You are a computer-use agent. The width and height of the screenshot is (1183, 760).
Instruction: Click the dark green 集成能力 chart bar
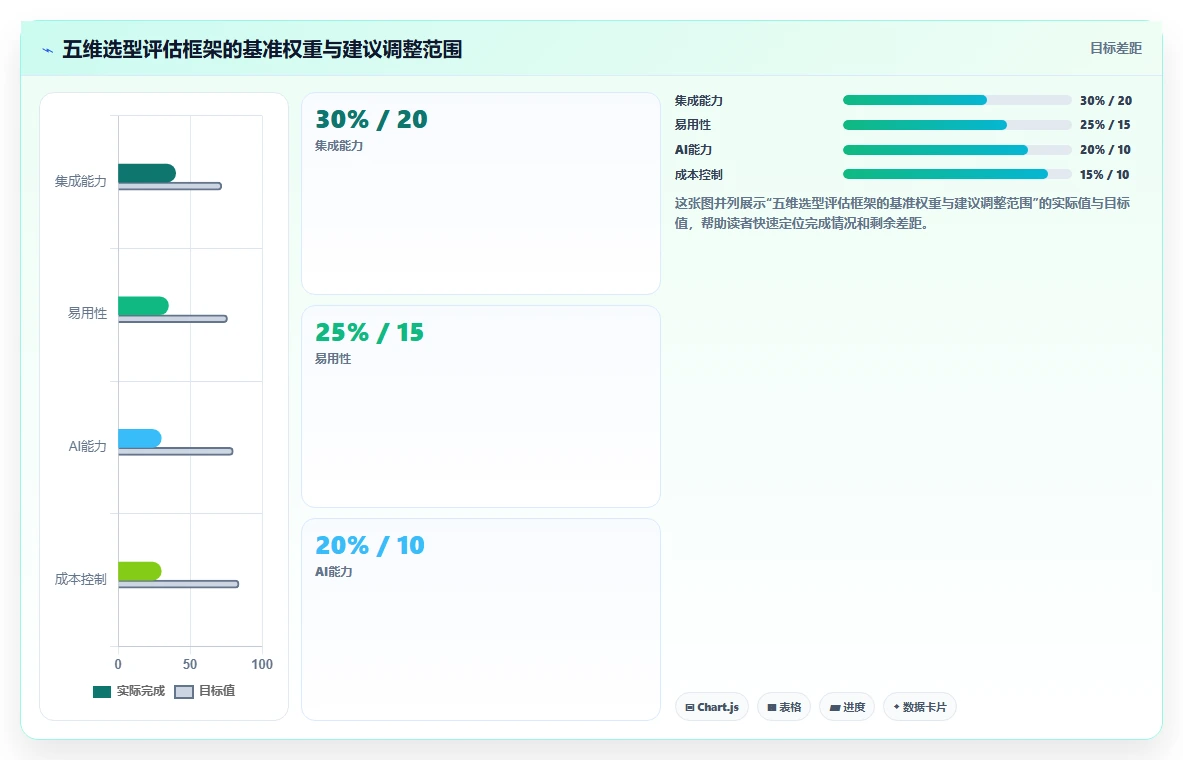(147, 173)
